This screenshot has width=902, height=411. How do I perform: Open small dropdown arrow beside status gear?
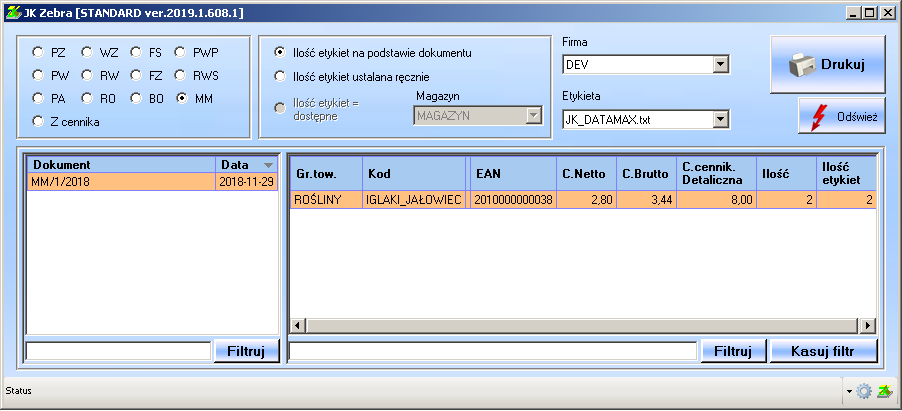coord(849,392)
